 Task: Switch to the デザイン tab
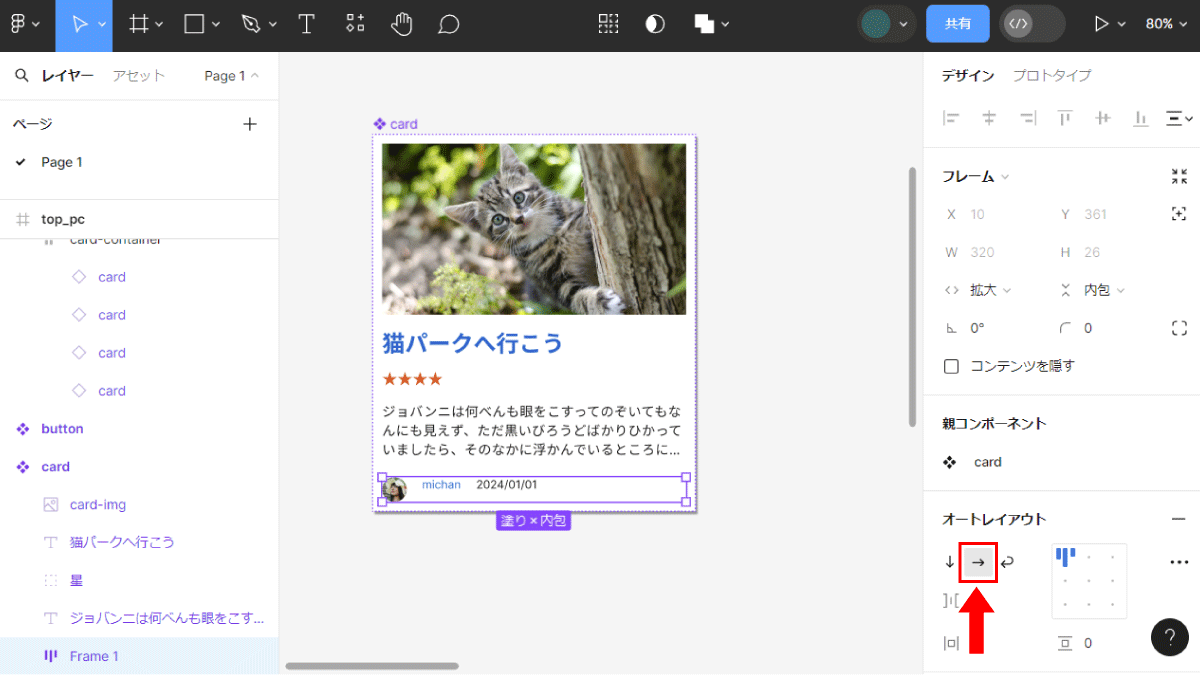(x=968, y=76)
